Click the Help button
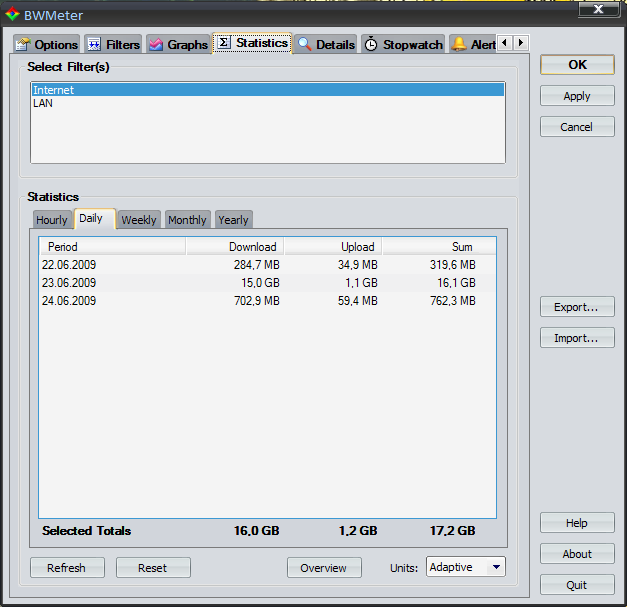Screen dimensions: 627x607 click(x=577, y=523)
